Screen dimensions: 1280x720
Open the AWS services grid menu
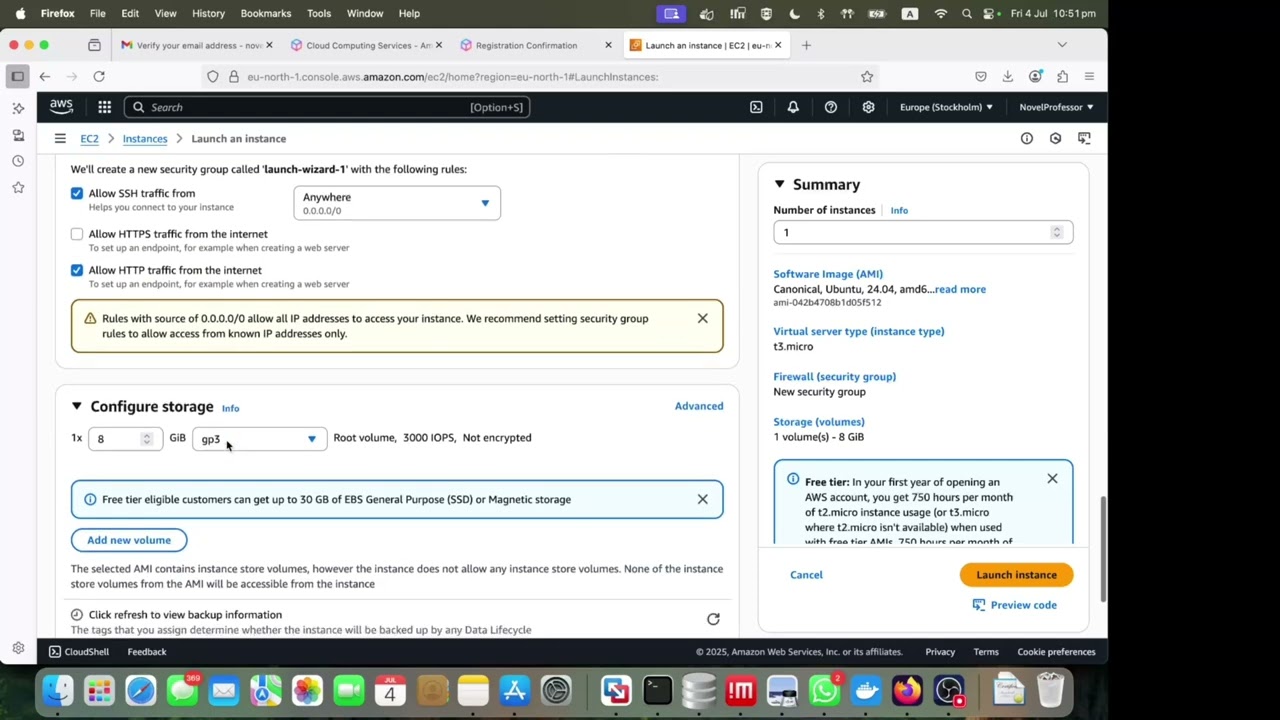pyautogui.click(x=104, y=107)
